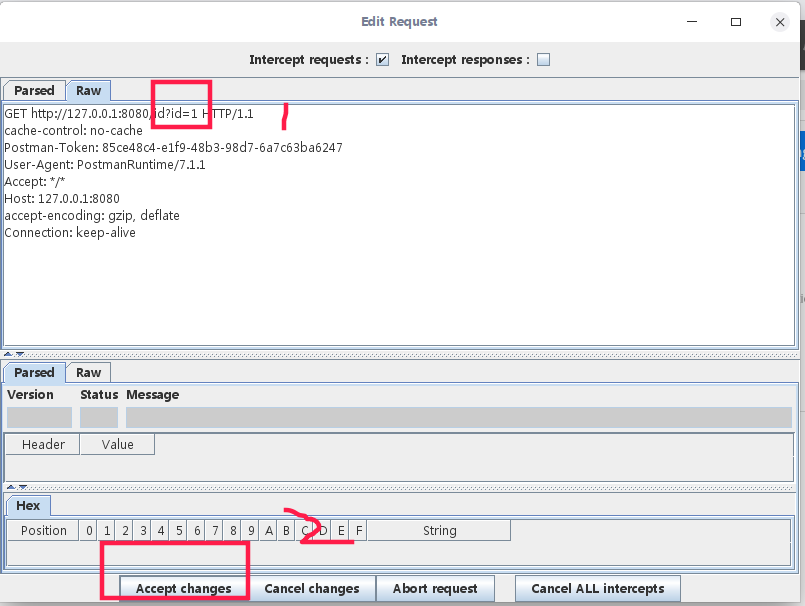This screenshot has height=606, width=805.
Task: Uncheck the Intercept requests checkbox
Action: [382, 60]
